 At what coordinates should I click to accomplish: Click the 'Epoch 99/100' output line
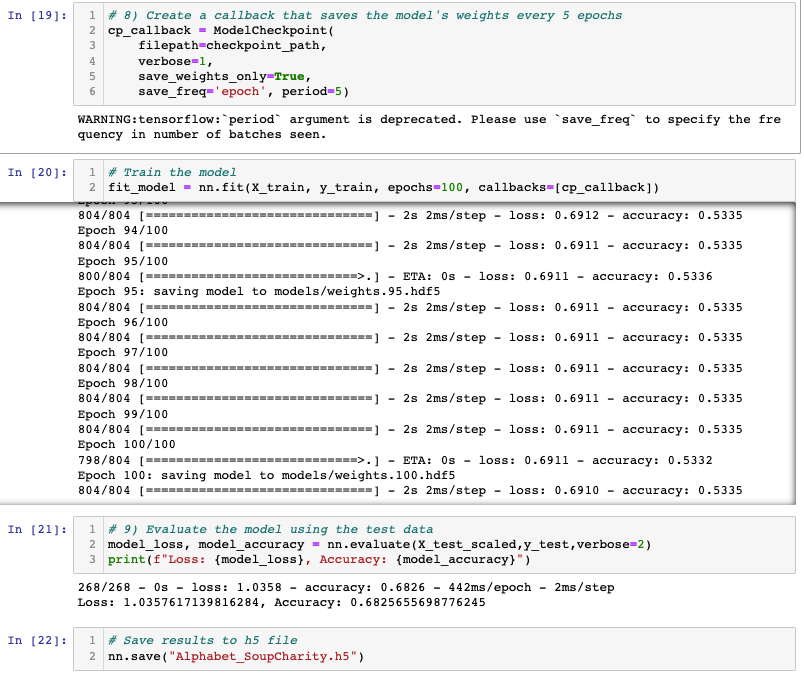(123, 414)
